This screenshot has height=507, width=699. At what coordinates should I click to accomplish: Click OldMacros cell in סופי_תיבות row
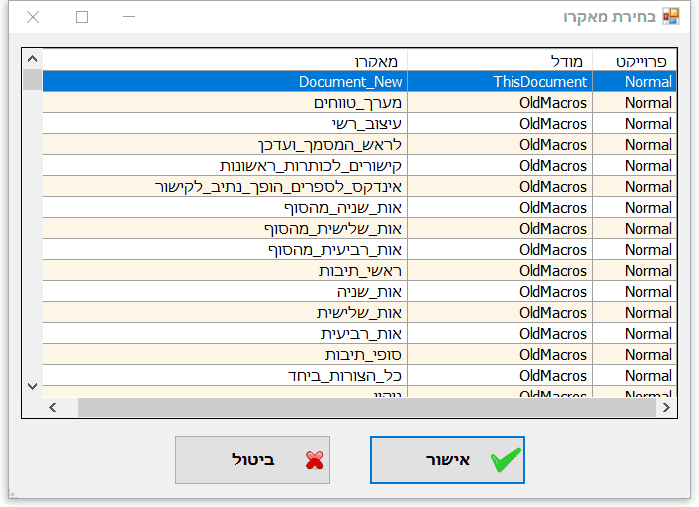(500, 354)
